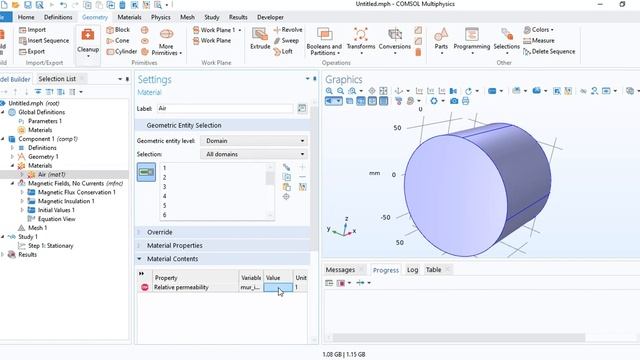Click the Sweep operation
This screenshot has width=640, height=360.
pos(287,40)
